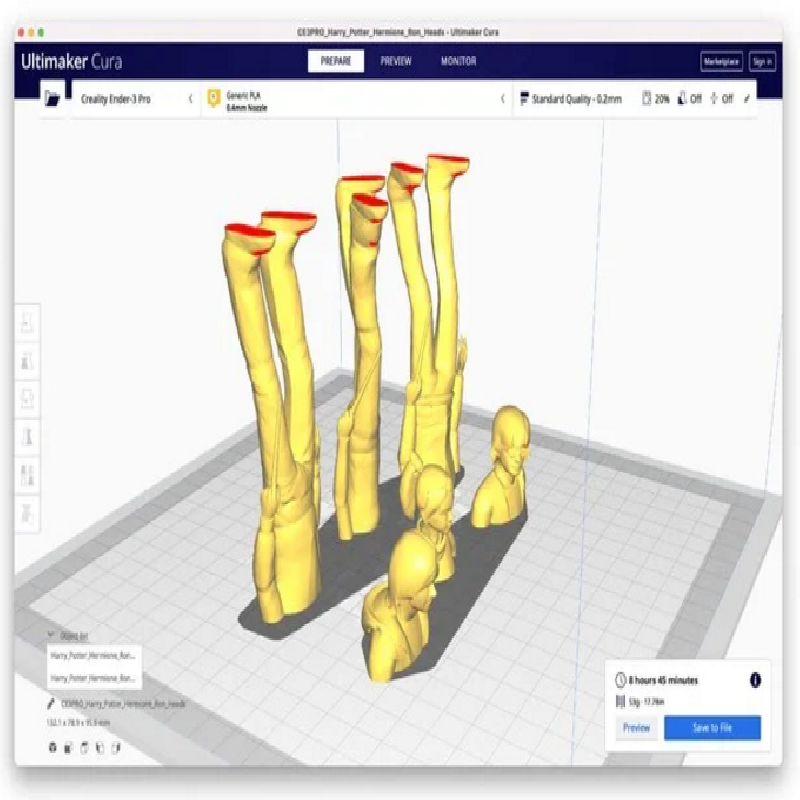The width and height of the screenshot is (800, 800).
Task: Click the print time clock icon
Action: [620, 680]
